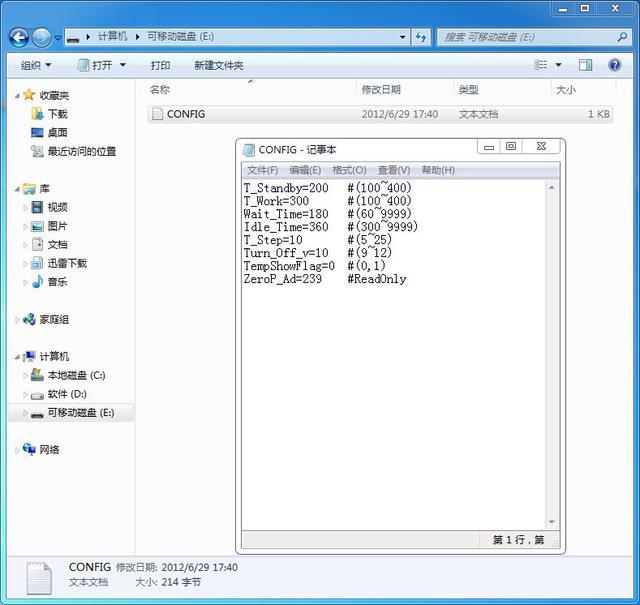Click the CONFIG file's document icon
Screen dimensions: 640x605
[x=157, y=114]
